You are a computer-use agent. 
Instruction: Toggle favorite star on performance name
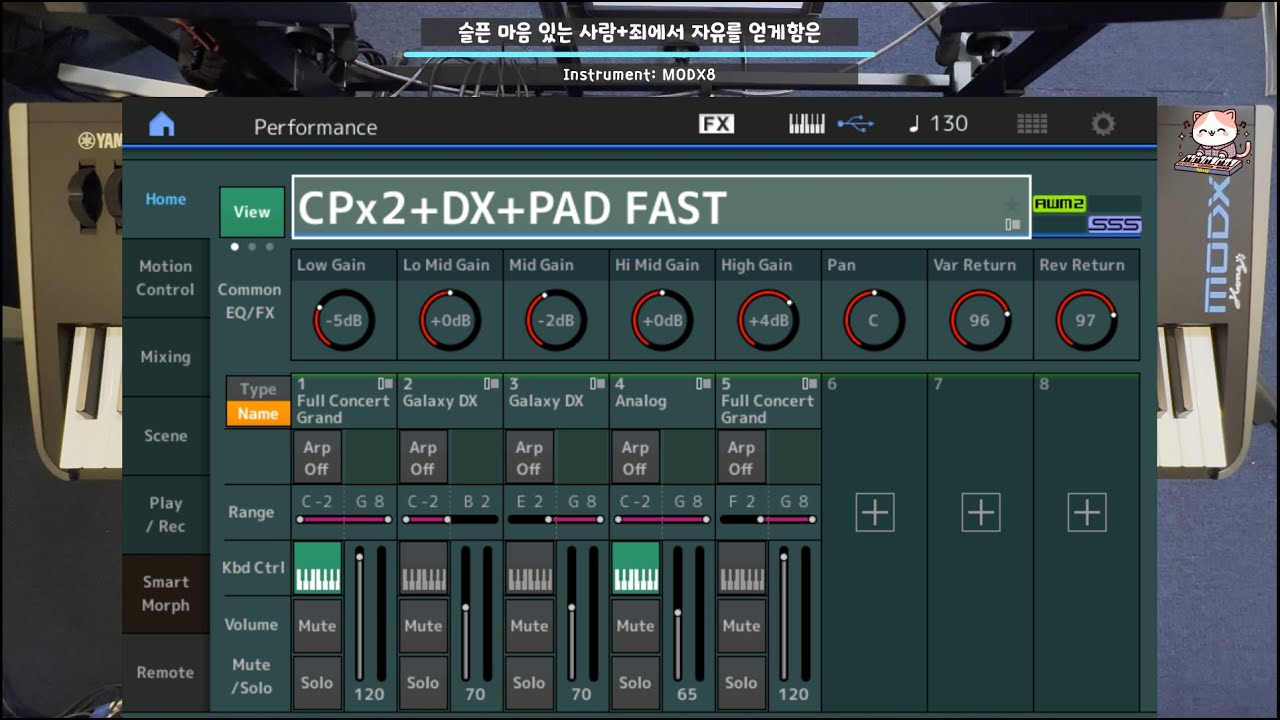tap(1011, 204)
